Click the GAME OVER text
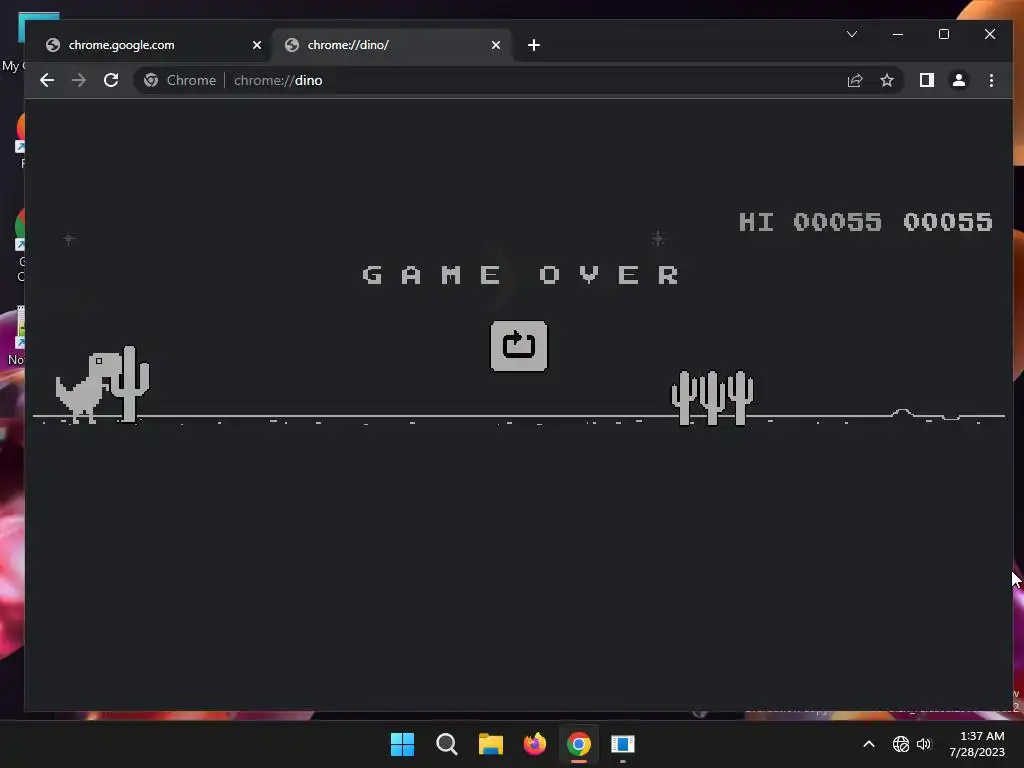This screenshot has height=768, width=1024. 520,275
